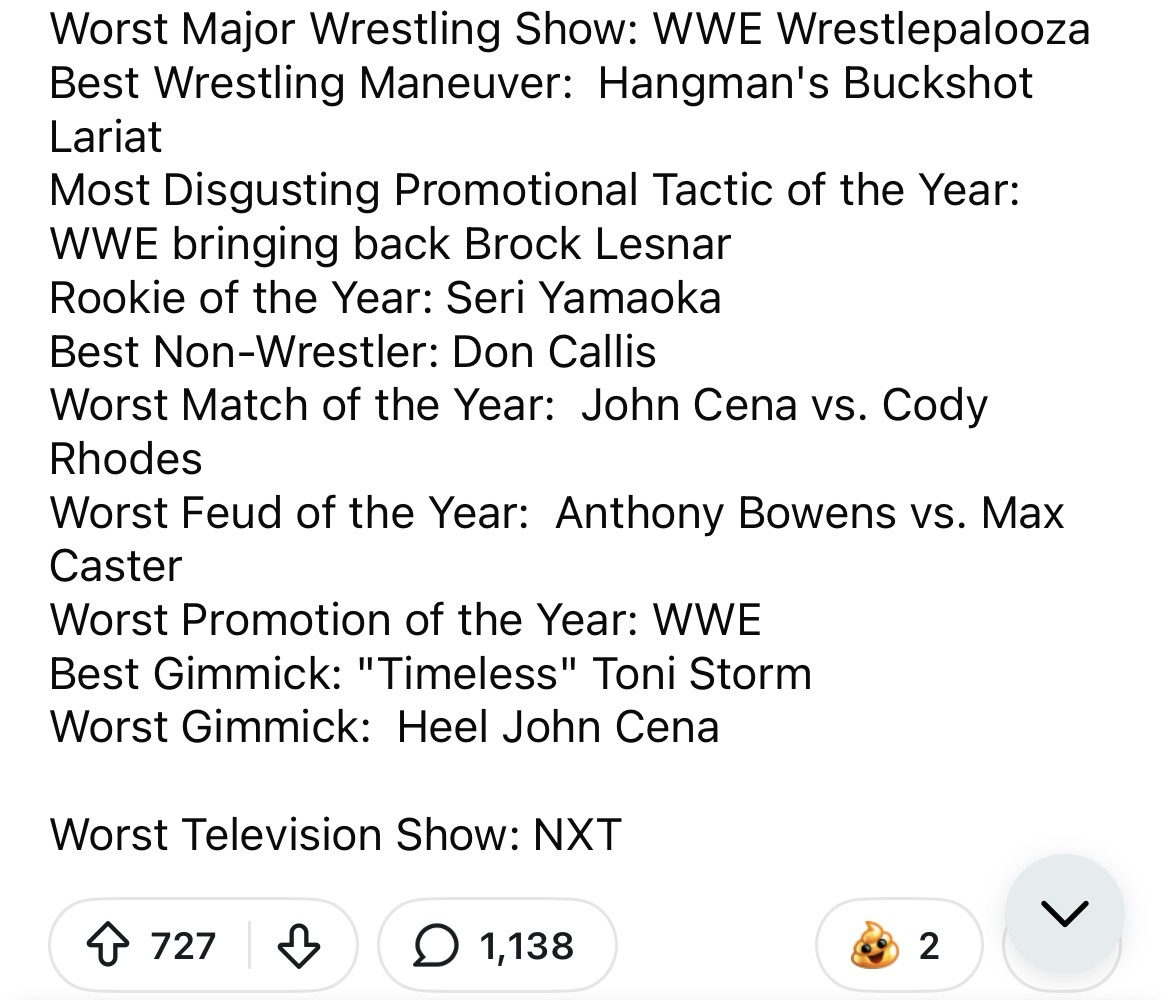Viewport: 1170px width, 1000px height.
Task: Click the "WWE bringing back Brock Lesnar" line
Action: [390, 244]
